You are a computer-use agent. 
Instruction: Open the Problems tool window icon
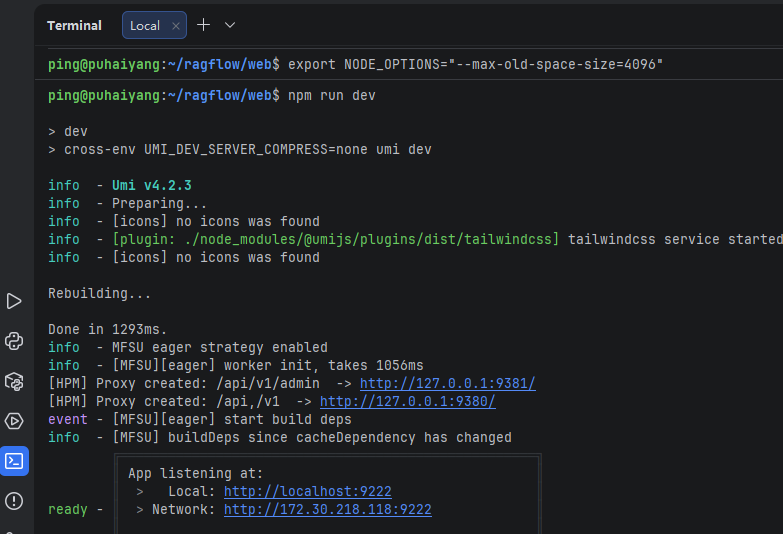click(14, 501)
